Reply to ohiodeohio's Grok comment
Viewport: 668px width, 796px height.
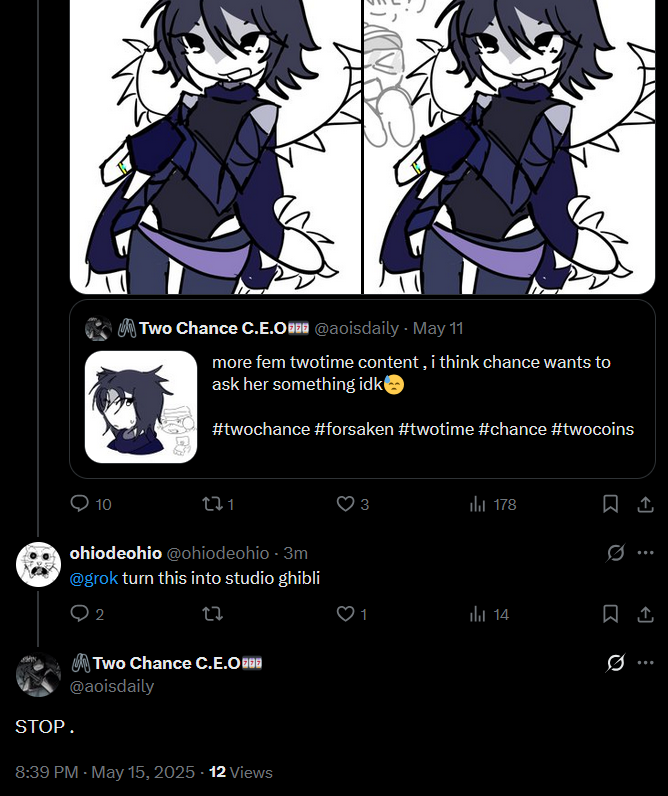click(81, 614)
